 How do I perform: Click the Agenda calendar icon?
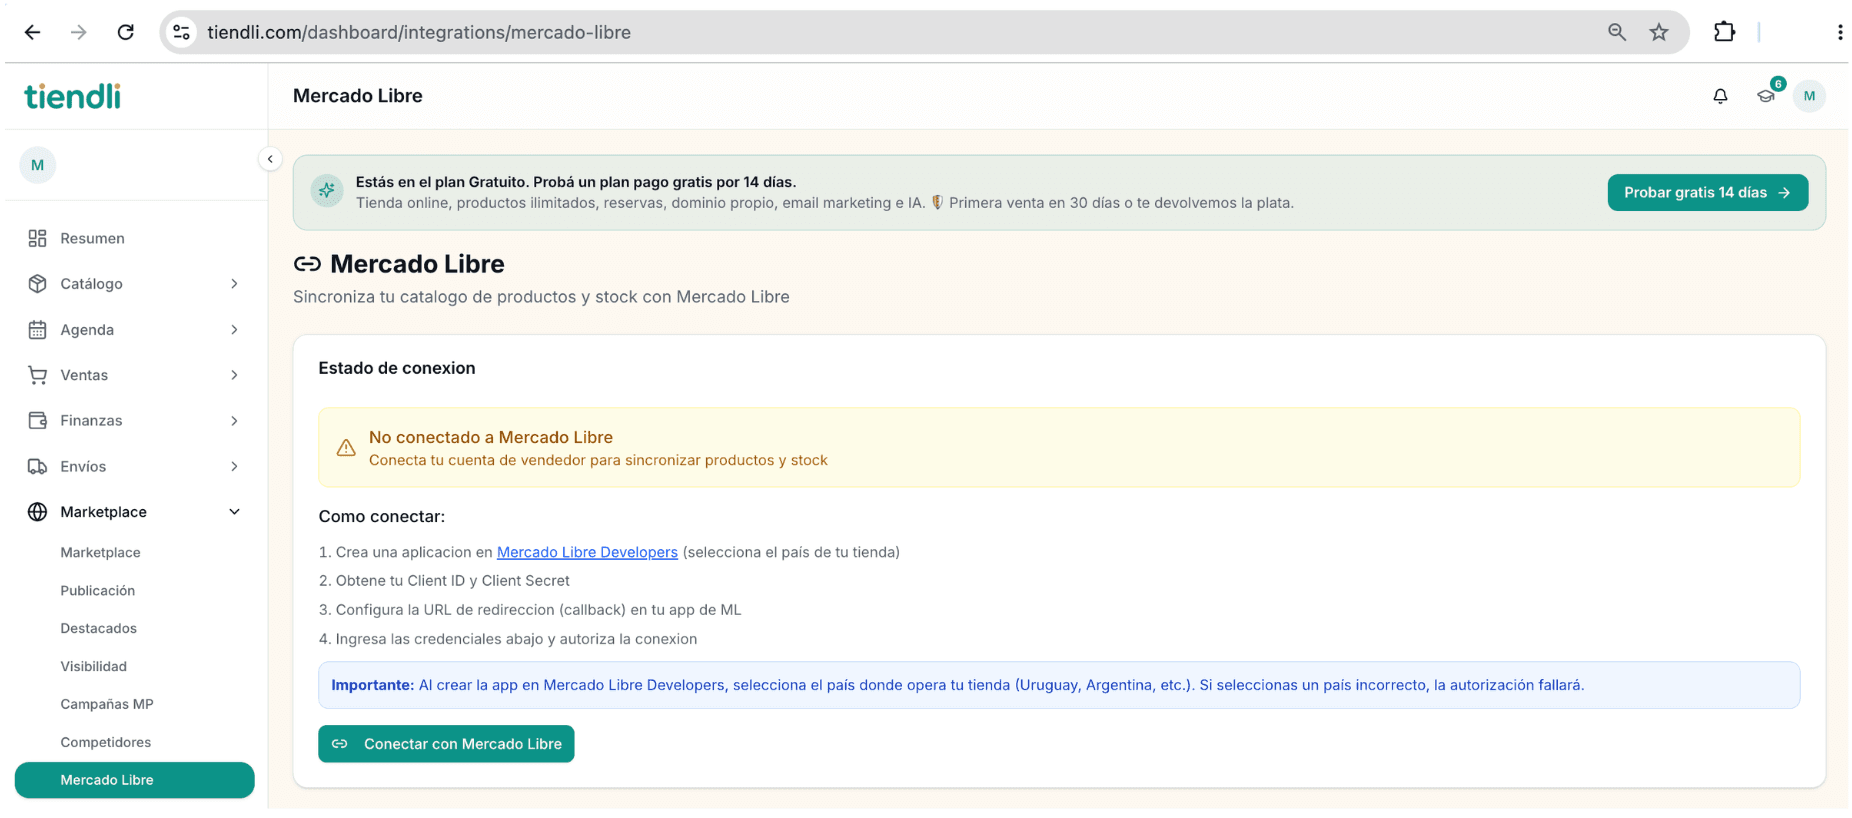tap(38, 330)
